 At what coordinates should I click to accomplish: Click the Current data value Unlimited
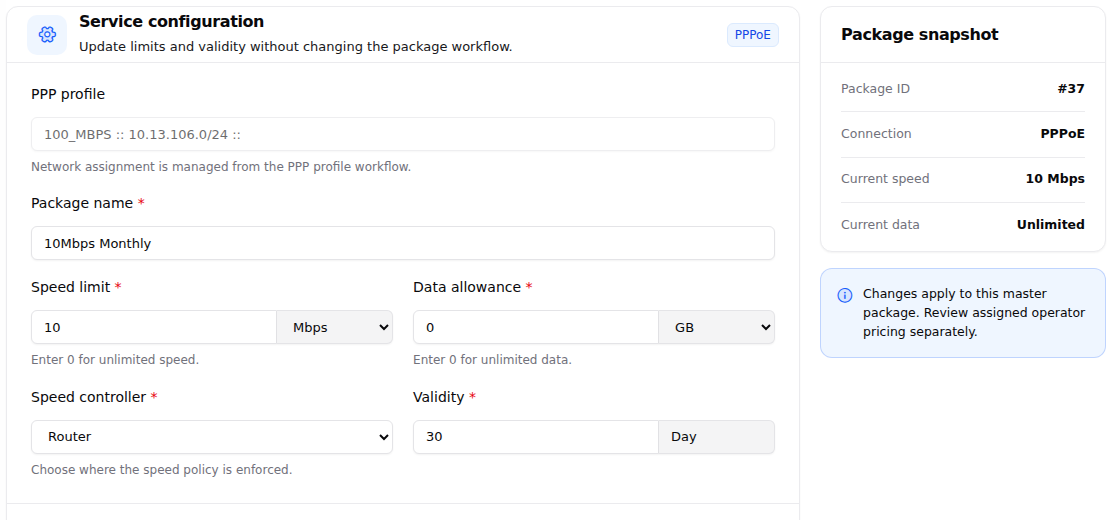[x=1050, y=224]
